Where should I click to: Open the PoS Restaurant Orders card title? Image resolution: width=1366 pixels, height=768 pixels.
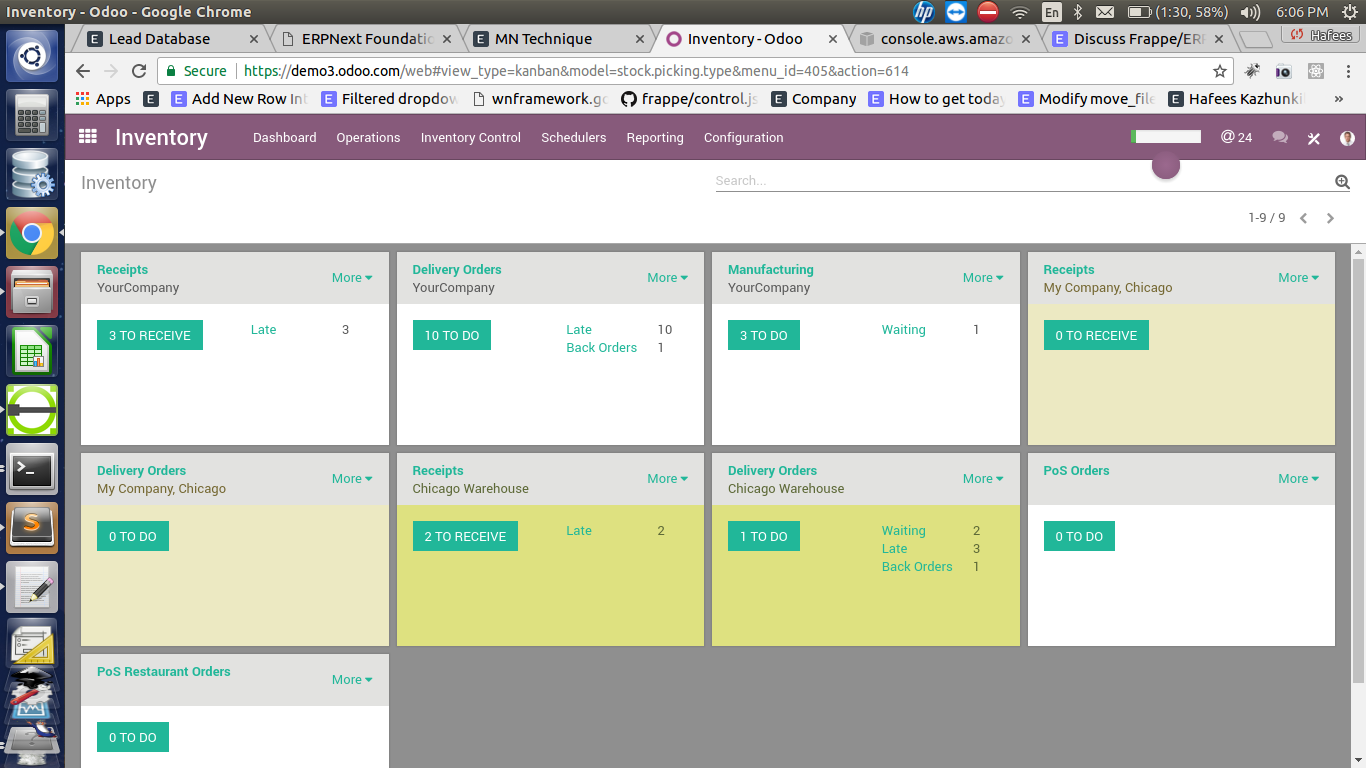coord(164,672)
